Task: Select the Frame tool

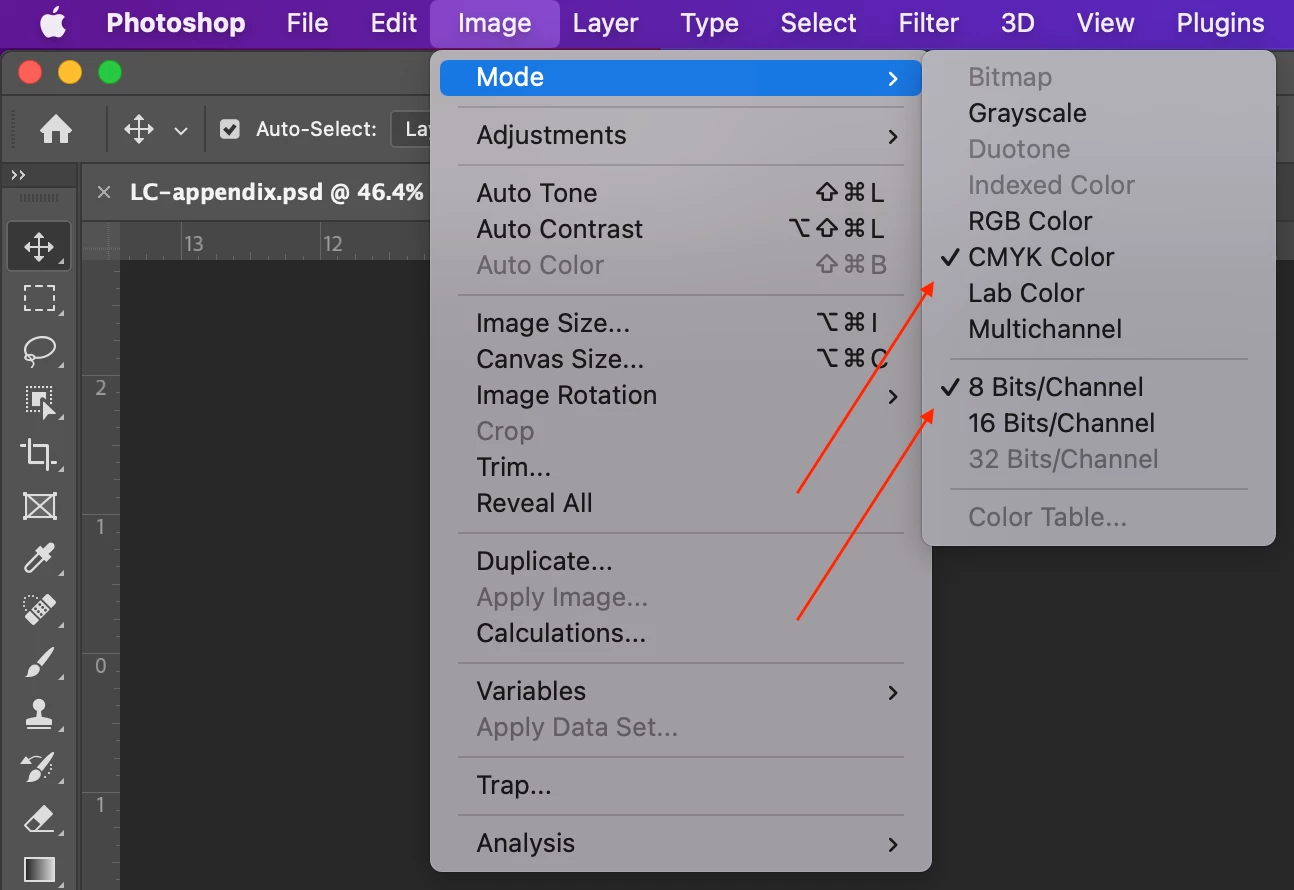Action: pos(39,506)
